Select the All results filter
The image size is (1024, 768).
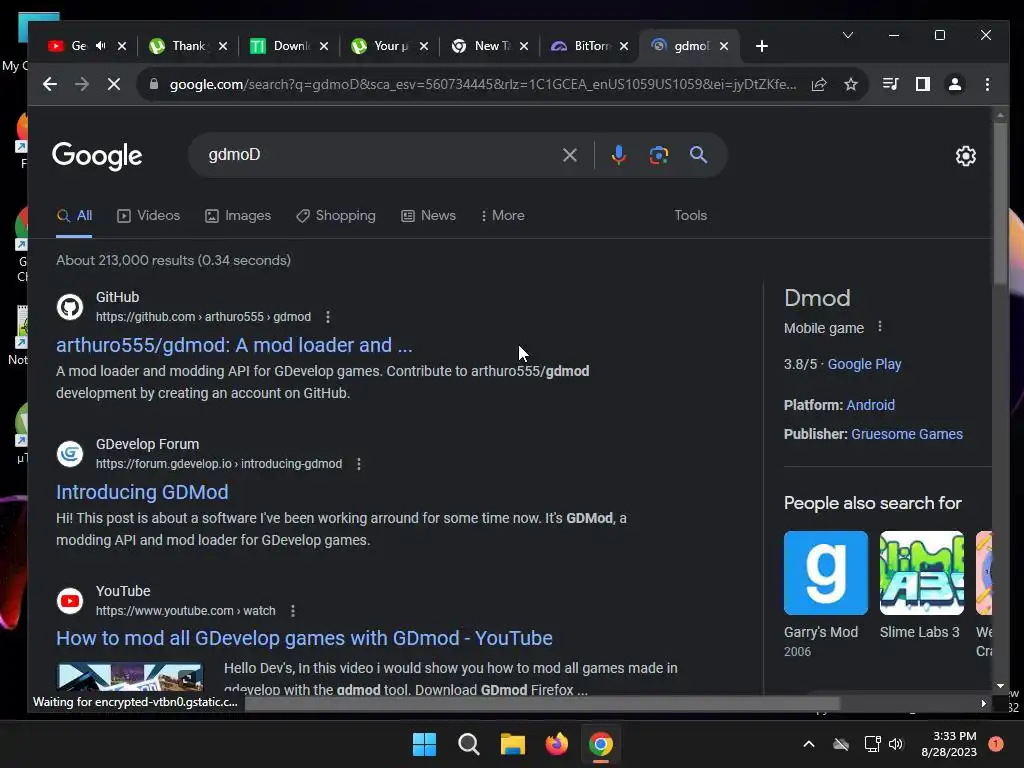pos(74,216)
